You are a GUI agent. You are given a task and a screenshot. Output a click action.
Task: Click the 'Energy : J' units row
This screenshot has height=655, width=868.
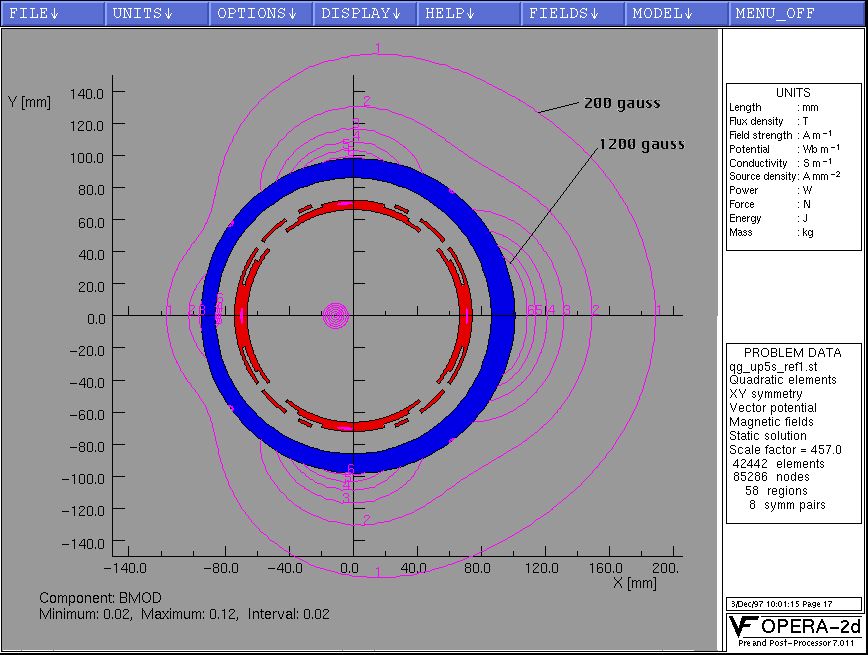[x=768, y=218]
